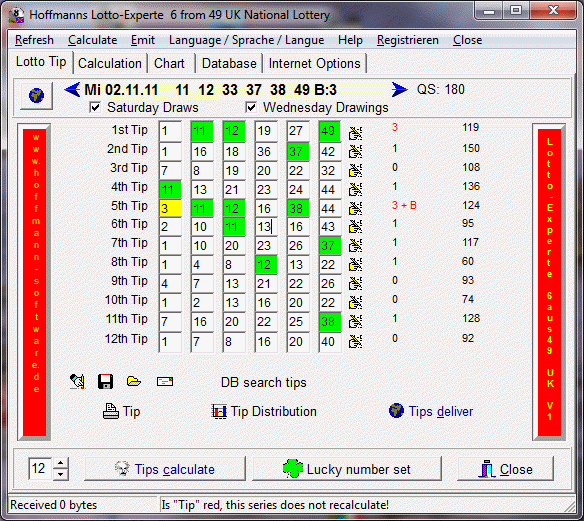This screenshot has width=584, height=521.
Task: Open saved tips with folder icon
Action: [x=134, y=381]
